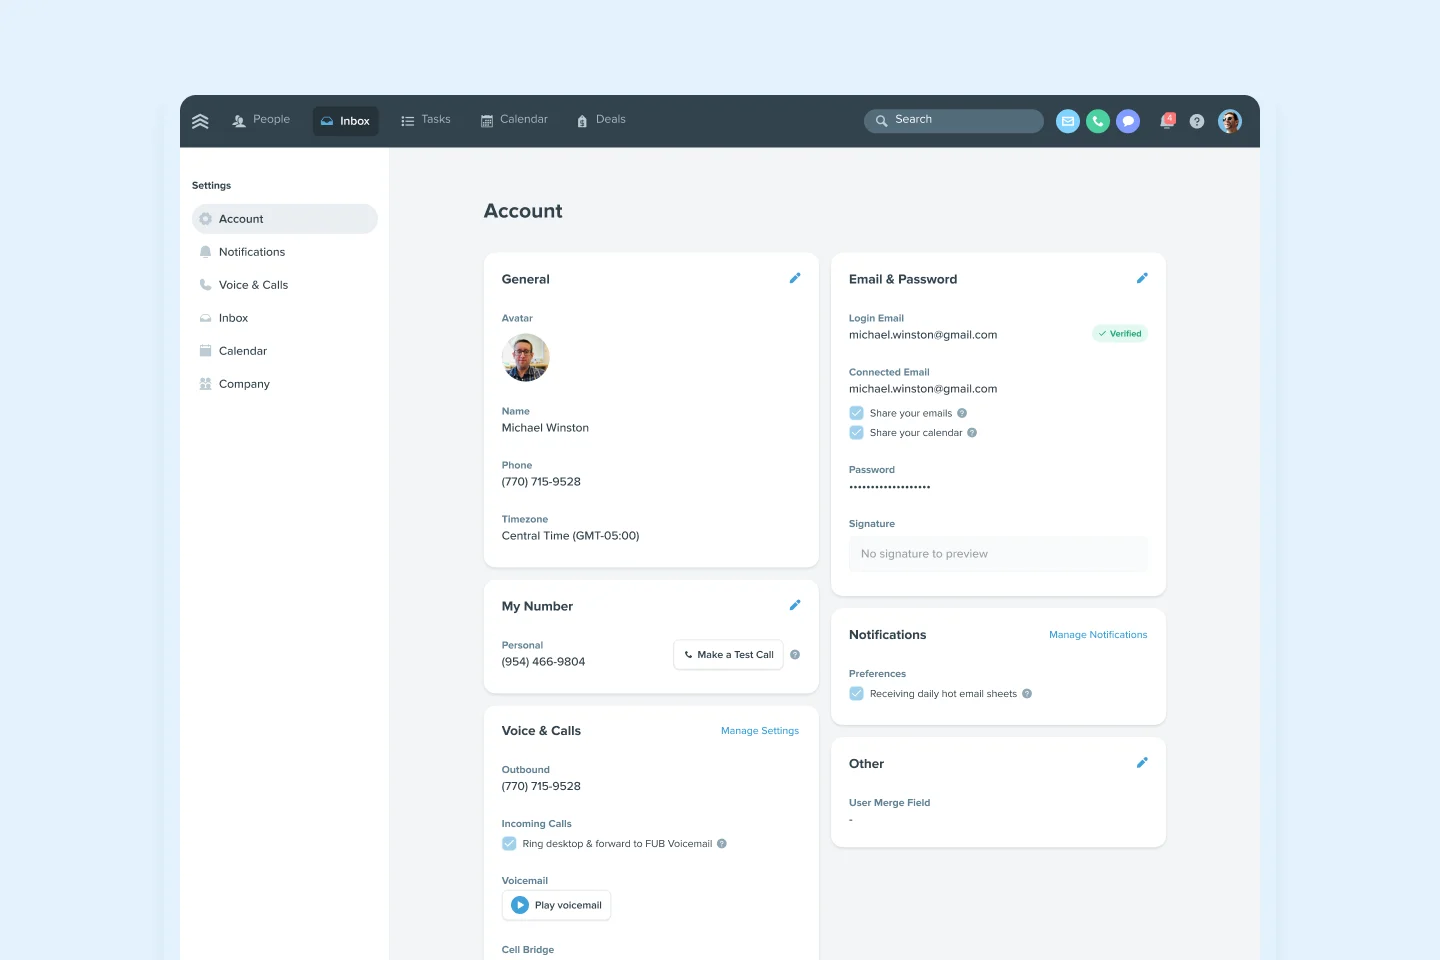The image size is (1440, 960).
Task: Open the notifications bell with red badge
Action: 1167,121
